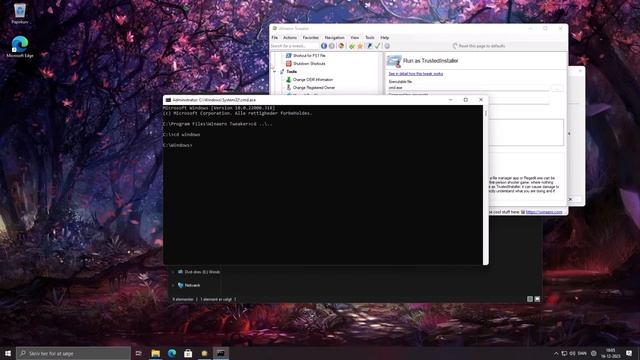Click the taskbar search box
Viewport: 640px width, 360px height.
[x=73, y=353]
